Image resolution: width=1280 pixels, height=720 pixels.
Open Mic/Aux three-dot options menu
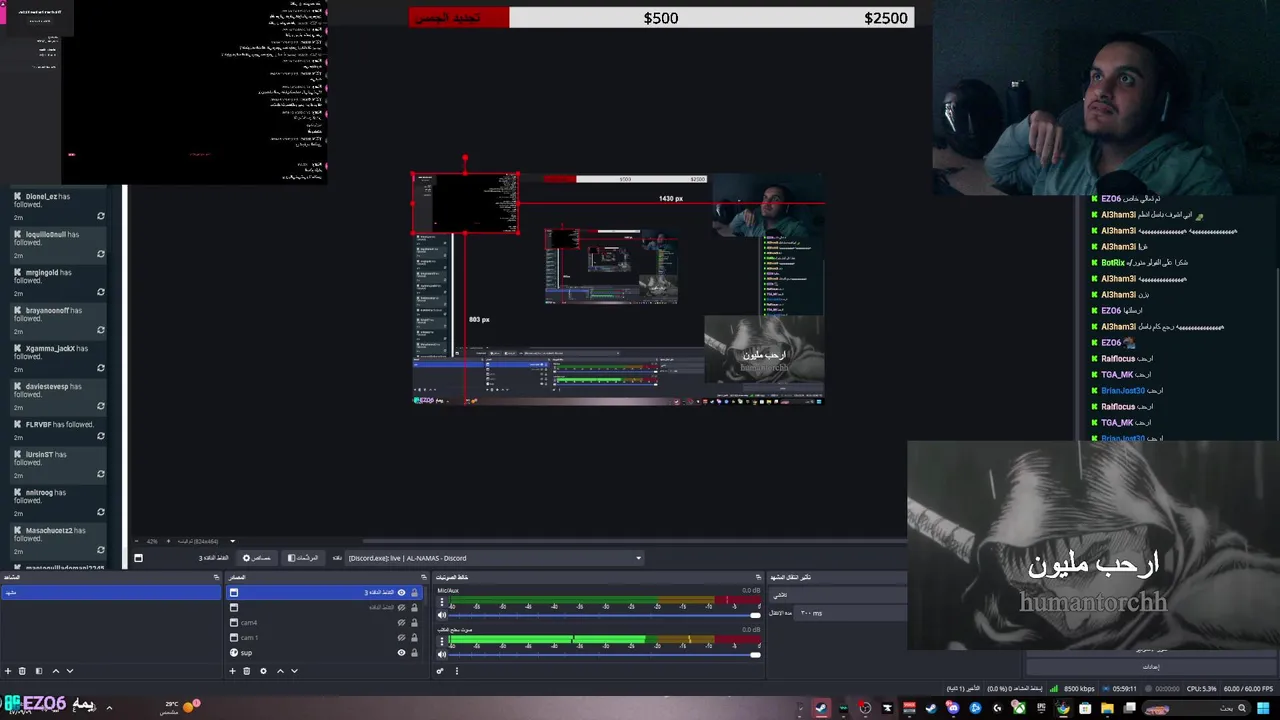(x=442, y=604)
